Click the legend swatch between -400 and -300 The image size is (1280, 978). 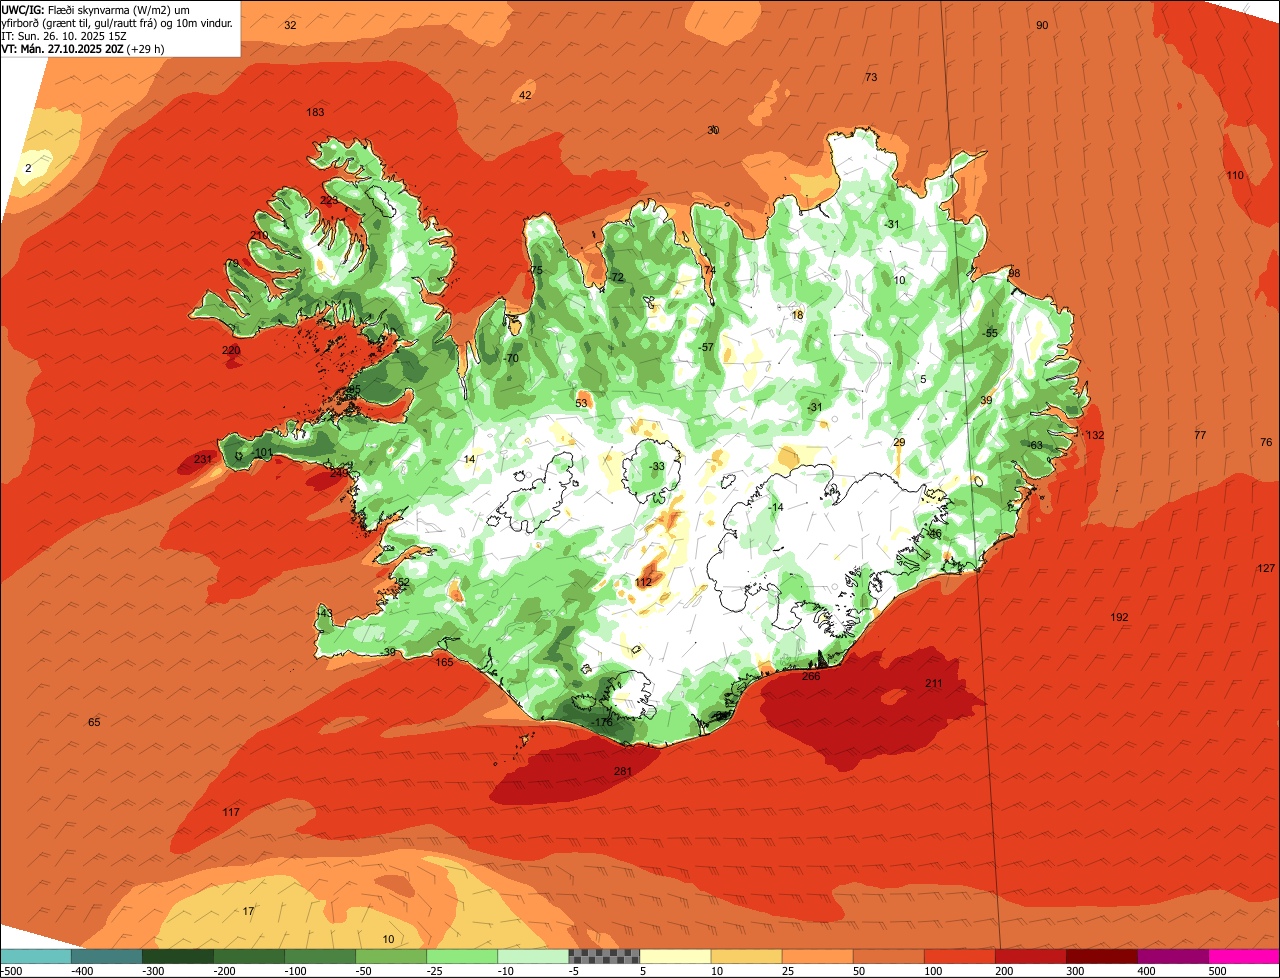(x=106, y=956)
